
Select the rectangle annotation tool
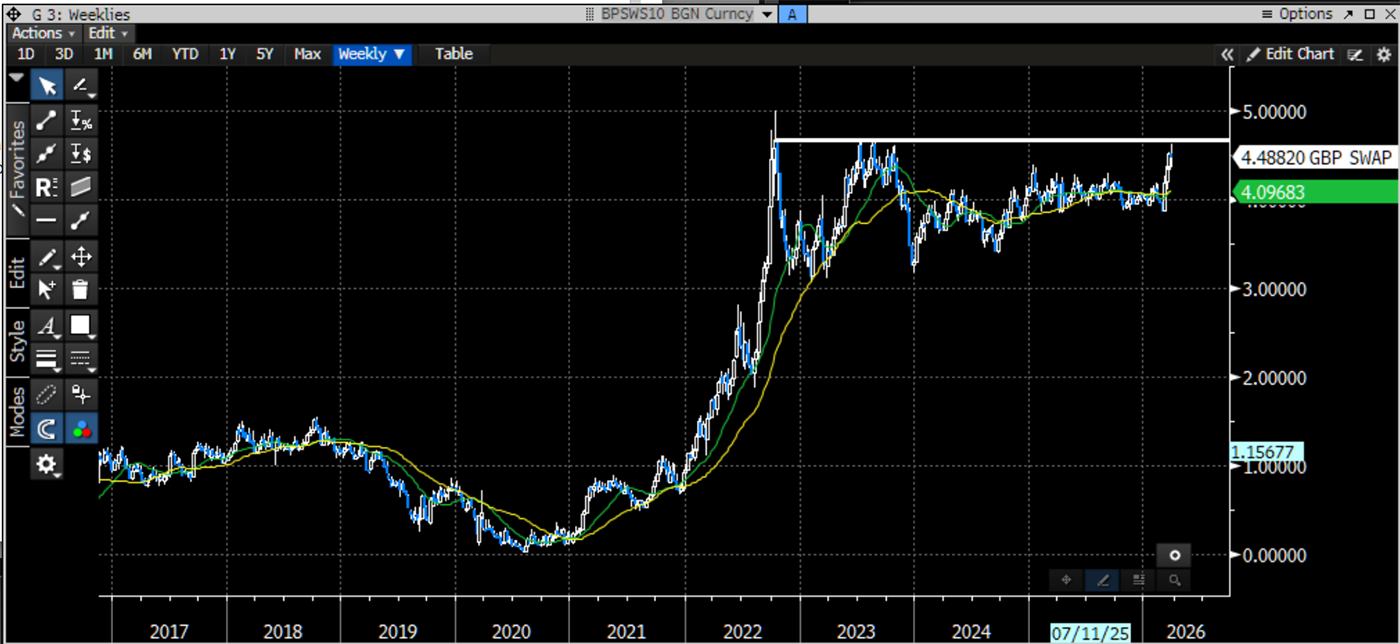click(x=81, y=324)
